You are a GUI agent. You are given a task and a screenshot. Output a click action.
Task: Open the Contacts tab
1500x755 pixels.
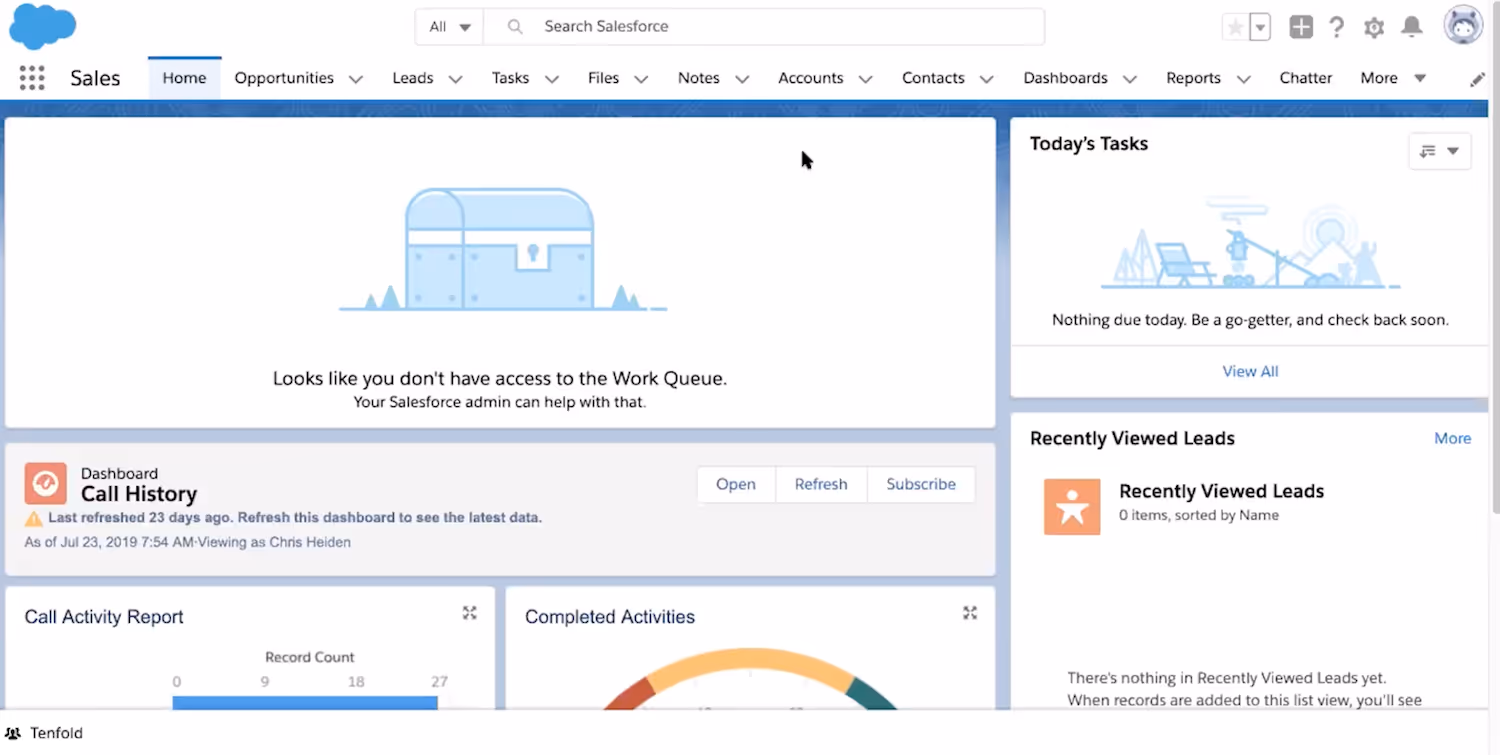(933, 78)
